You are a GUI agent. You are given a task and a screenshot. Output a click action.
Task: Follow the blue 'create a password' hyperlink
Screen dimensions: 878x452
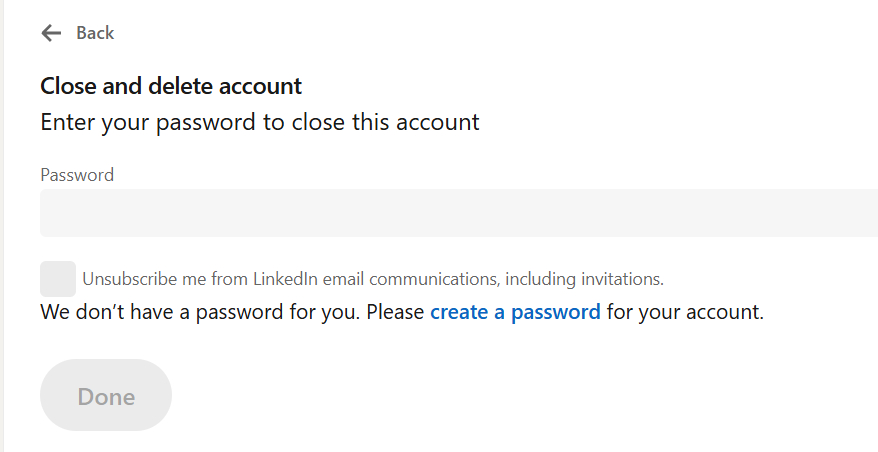point(515,312)
